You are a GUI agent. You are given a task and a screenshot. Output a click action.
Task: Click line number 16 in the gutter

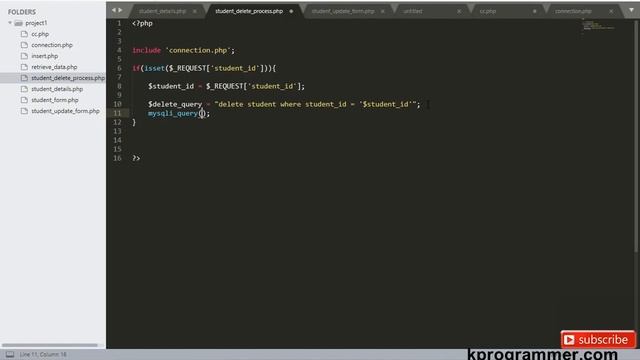tap(117, 158)
